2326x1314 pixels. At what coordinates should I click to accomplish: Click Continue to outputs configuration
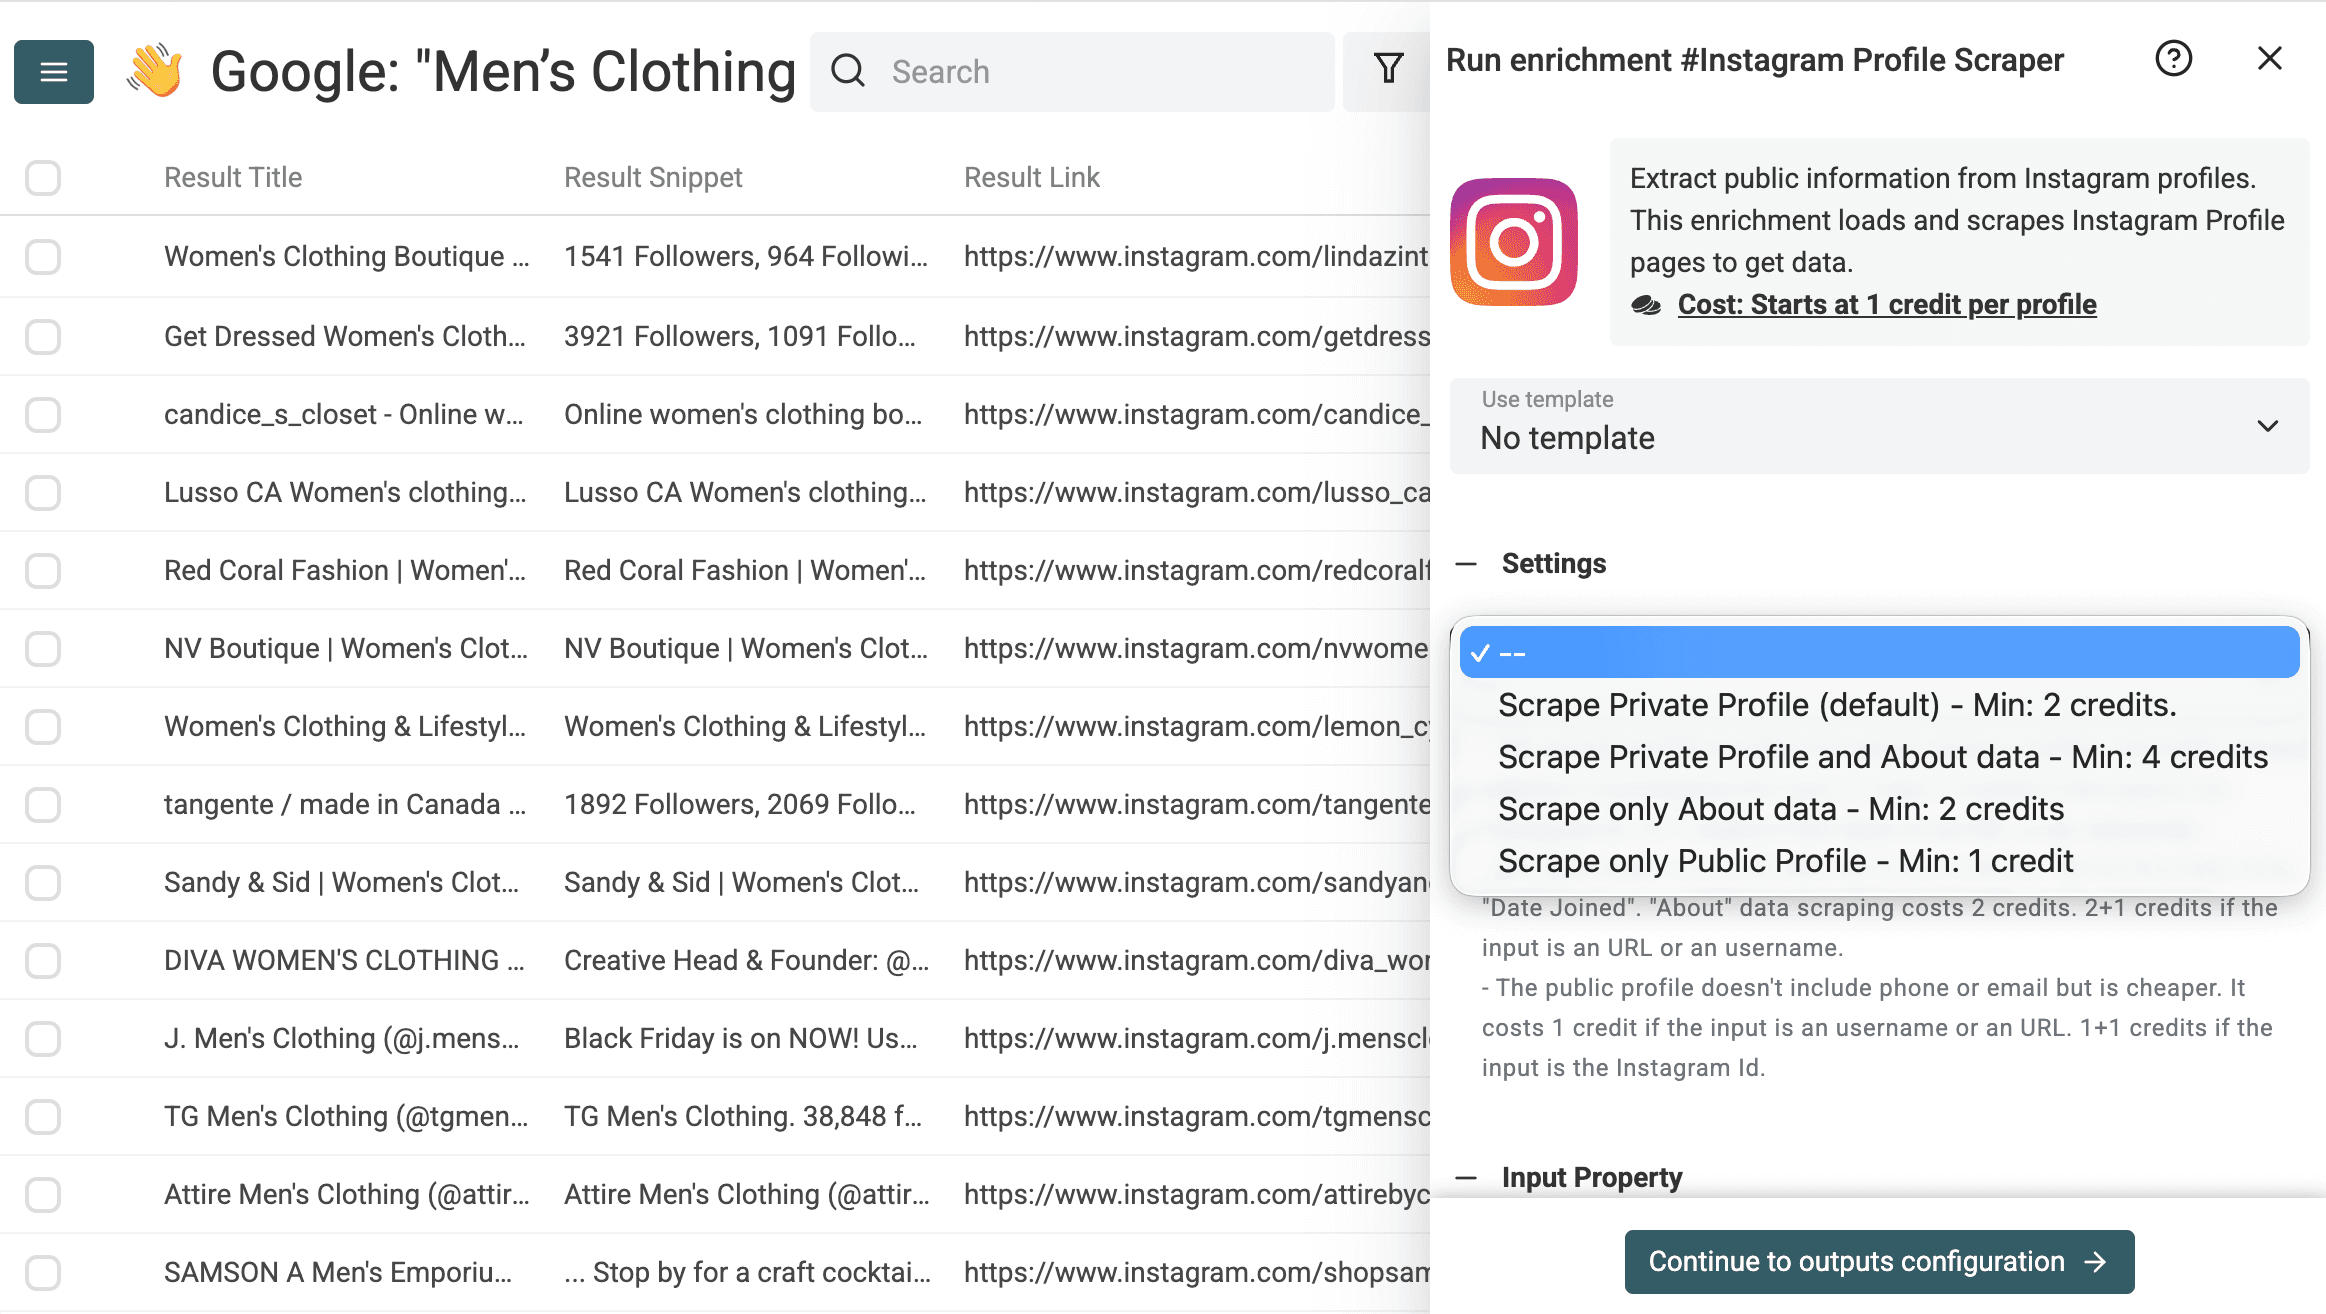pos(1878,1262)
